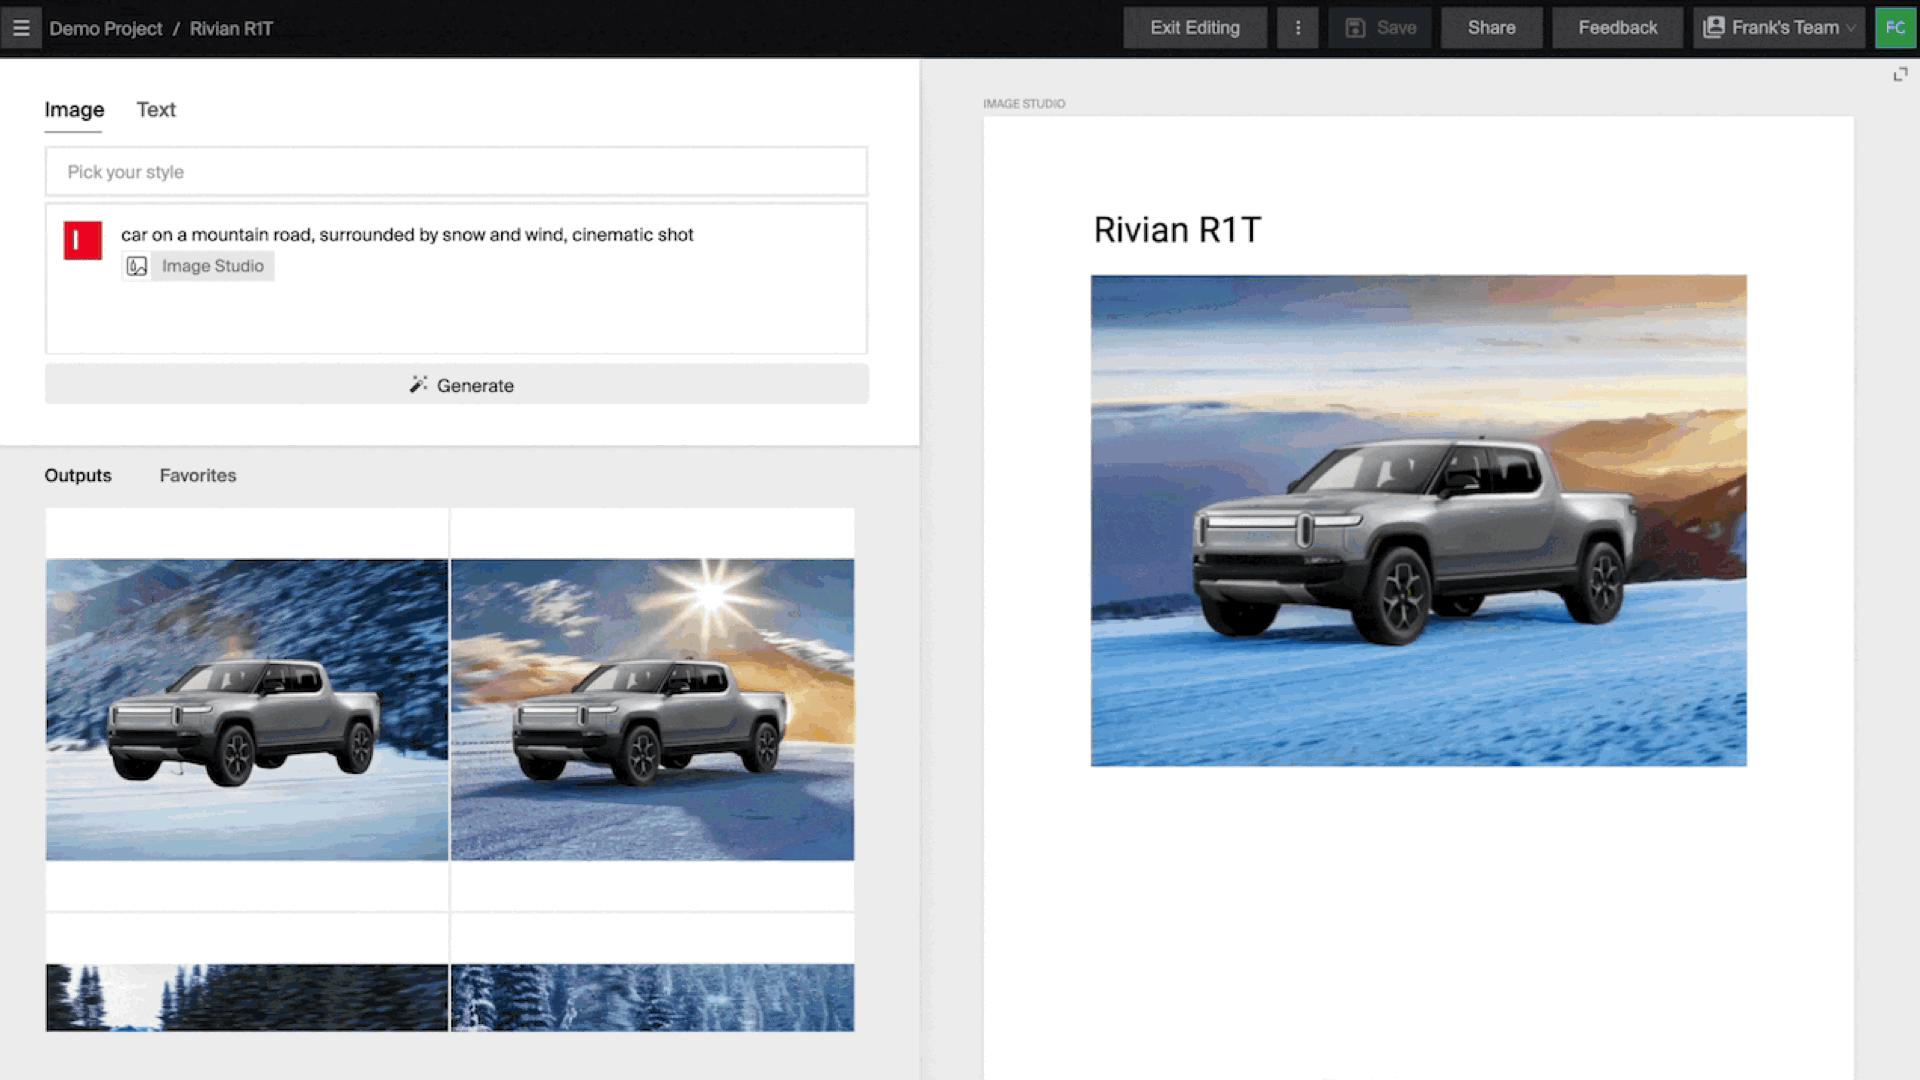Open the Pick your style dropdown
This screenshot has height=1080, width=1920.
456,171
